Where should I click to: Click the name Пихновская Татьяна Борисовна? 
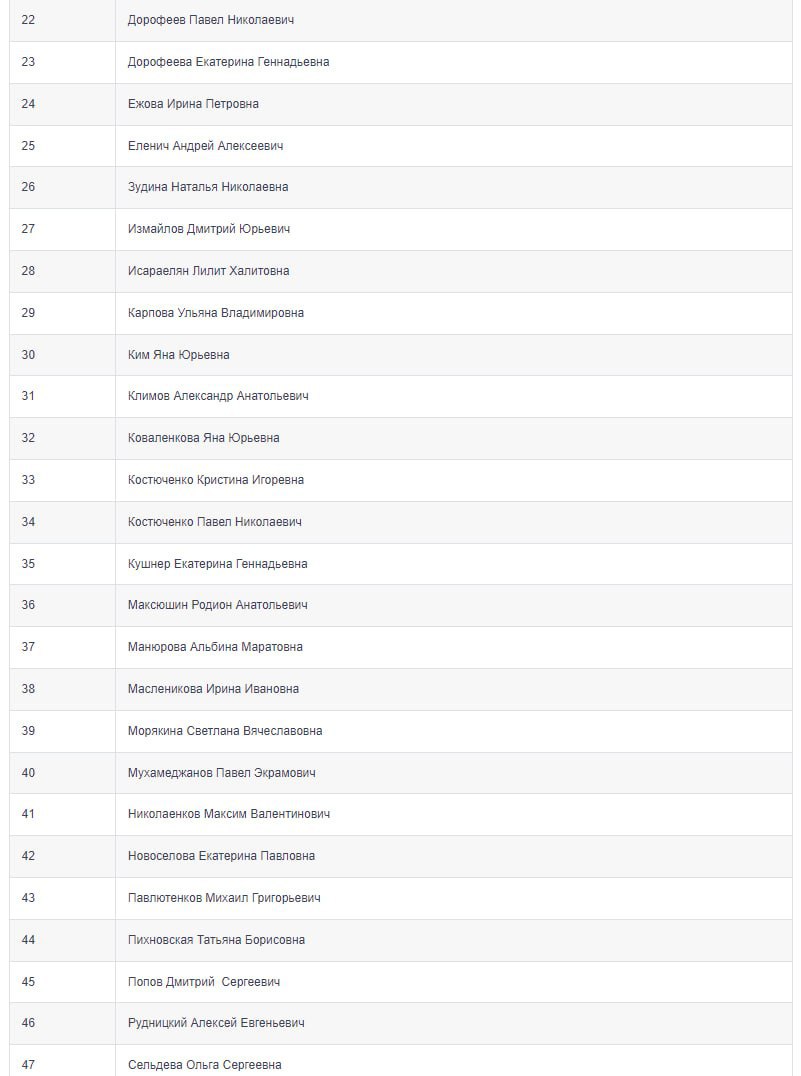[216, 940]
